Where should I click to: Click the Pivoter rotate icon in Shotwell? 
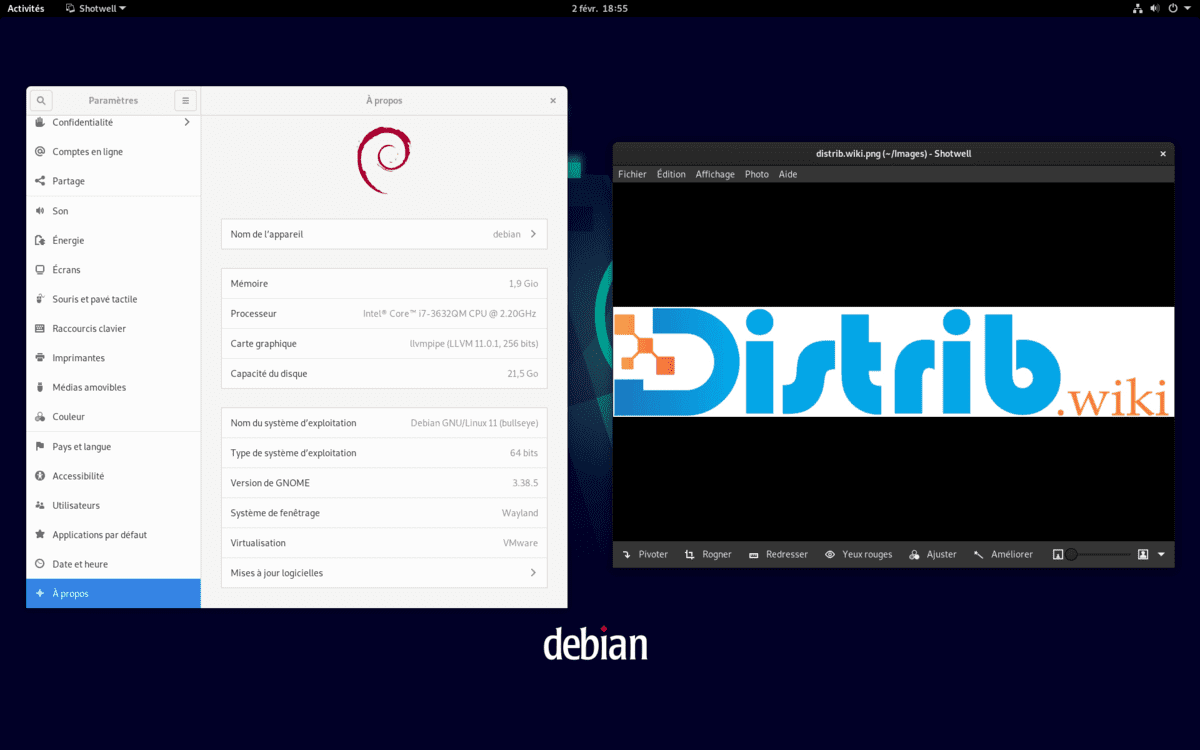pyautogui.click(x=627, y=554)
